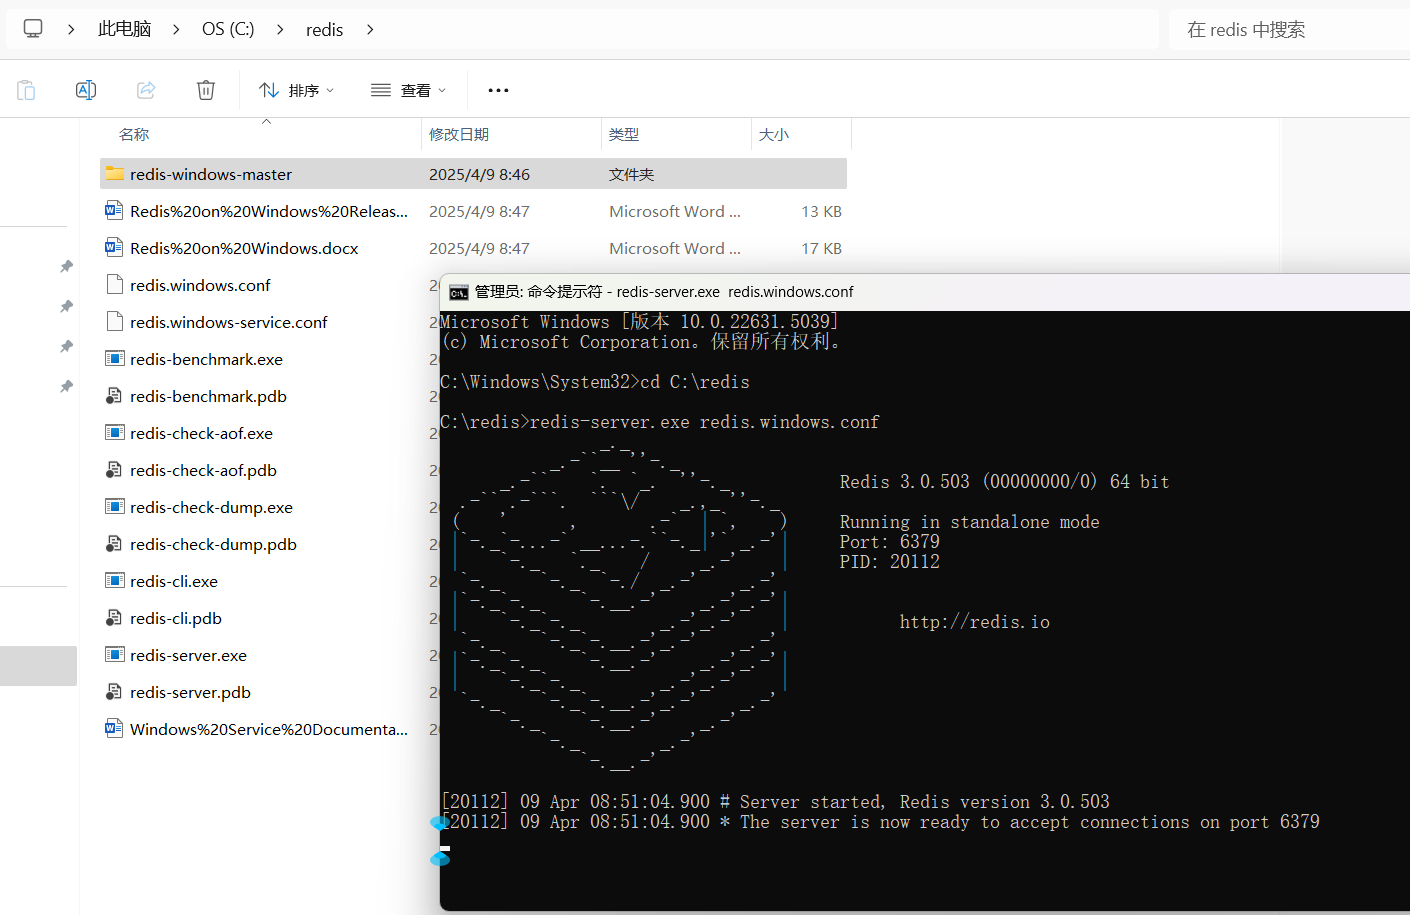Select Redis%20on%20Windows.docx file icon
Screen dimensions: 1410x915
(114, 247)
